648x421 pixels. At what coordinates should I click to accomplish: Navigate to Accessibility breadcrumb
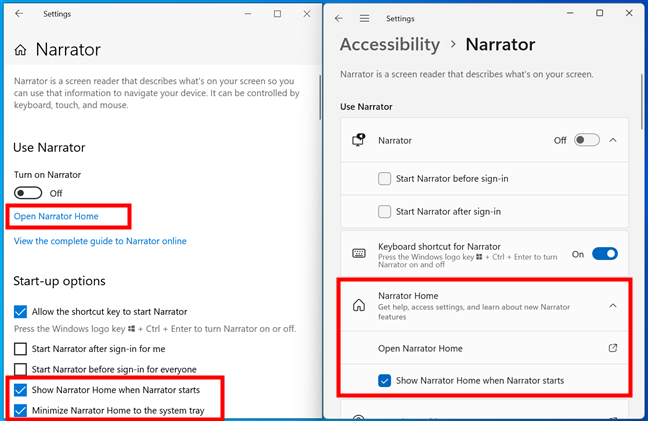pos(390,44)
